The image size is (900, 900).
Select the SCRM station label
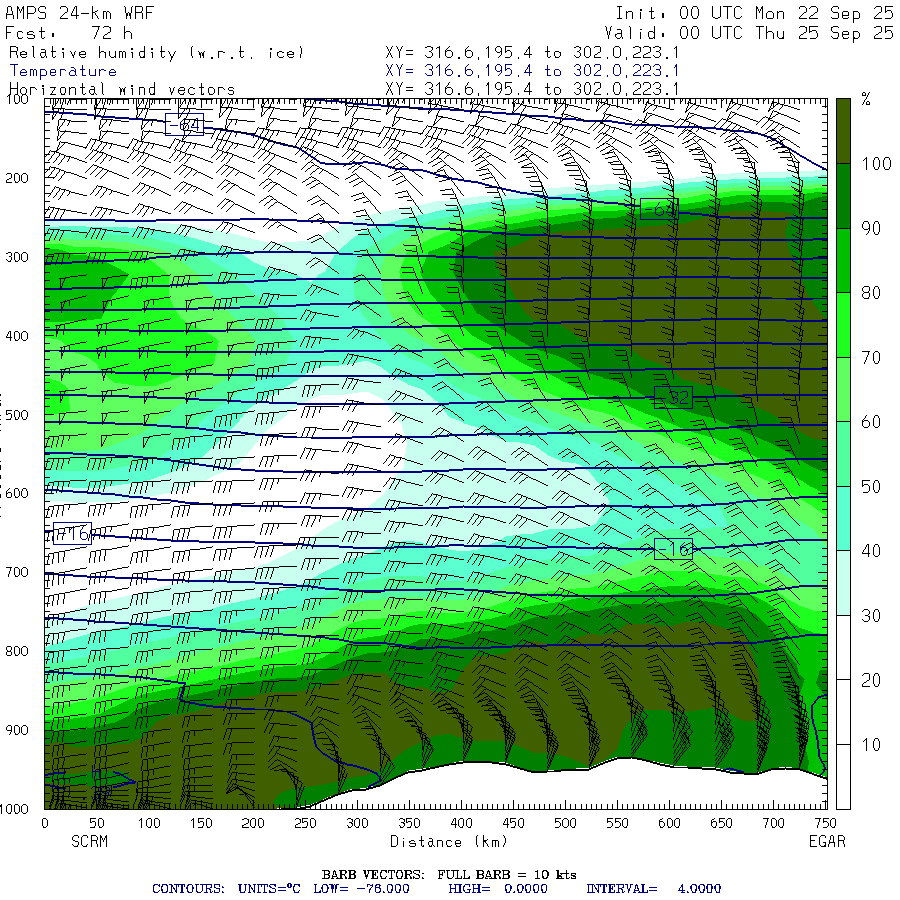click(90, 841)
